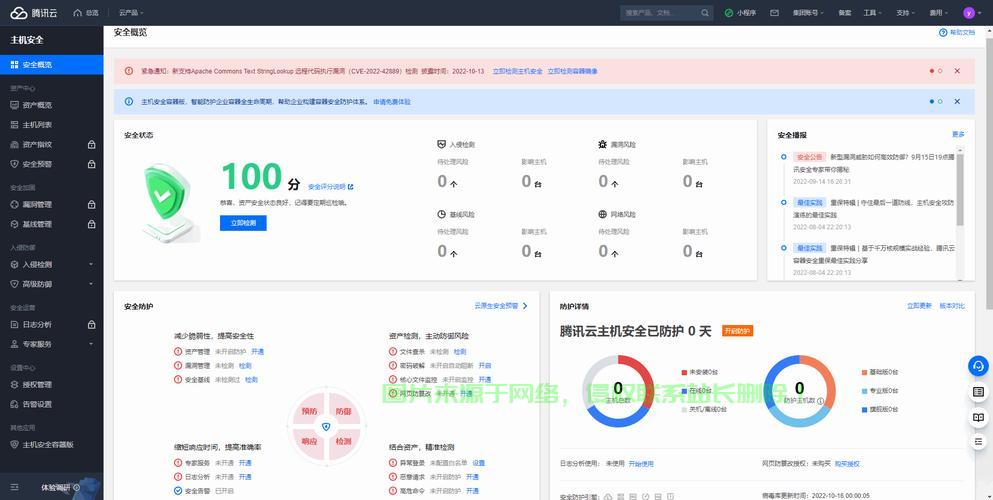993x500 pixels.
Task: Click the 申请免费体验 link
Action: point(391,101)
